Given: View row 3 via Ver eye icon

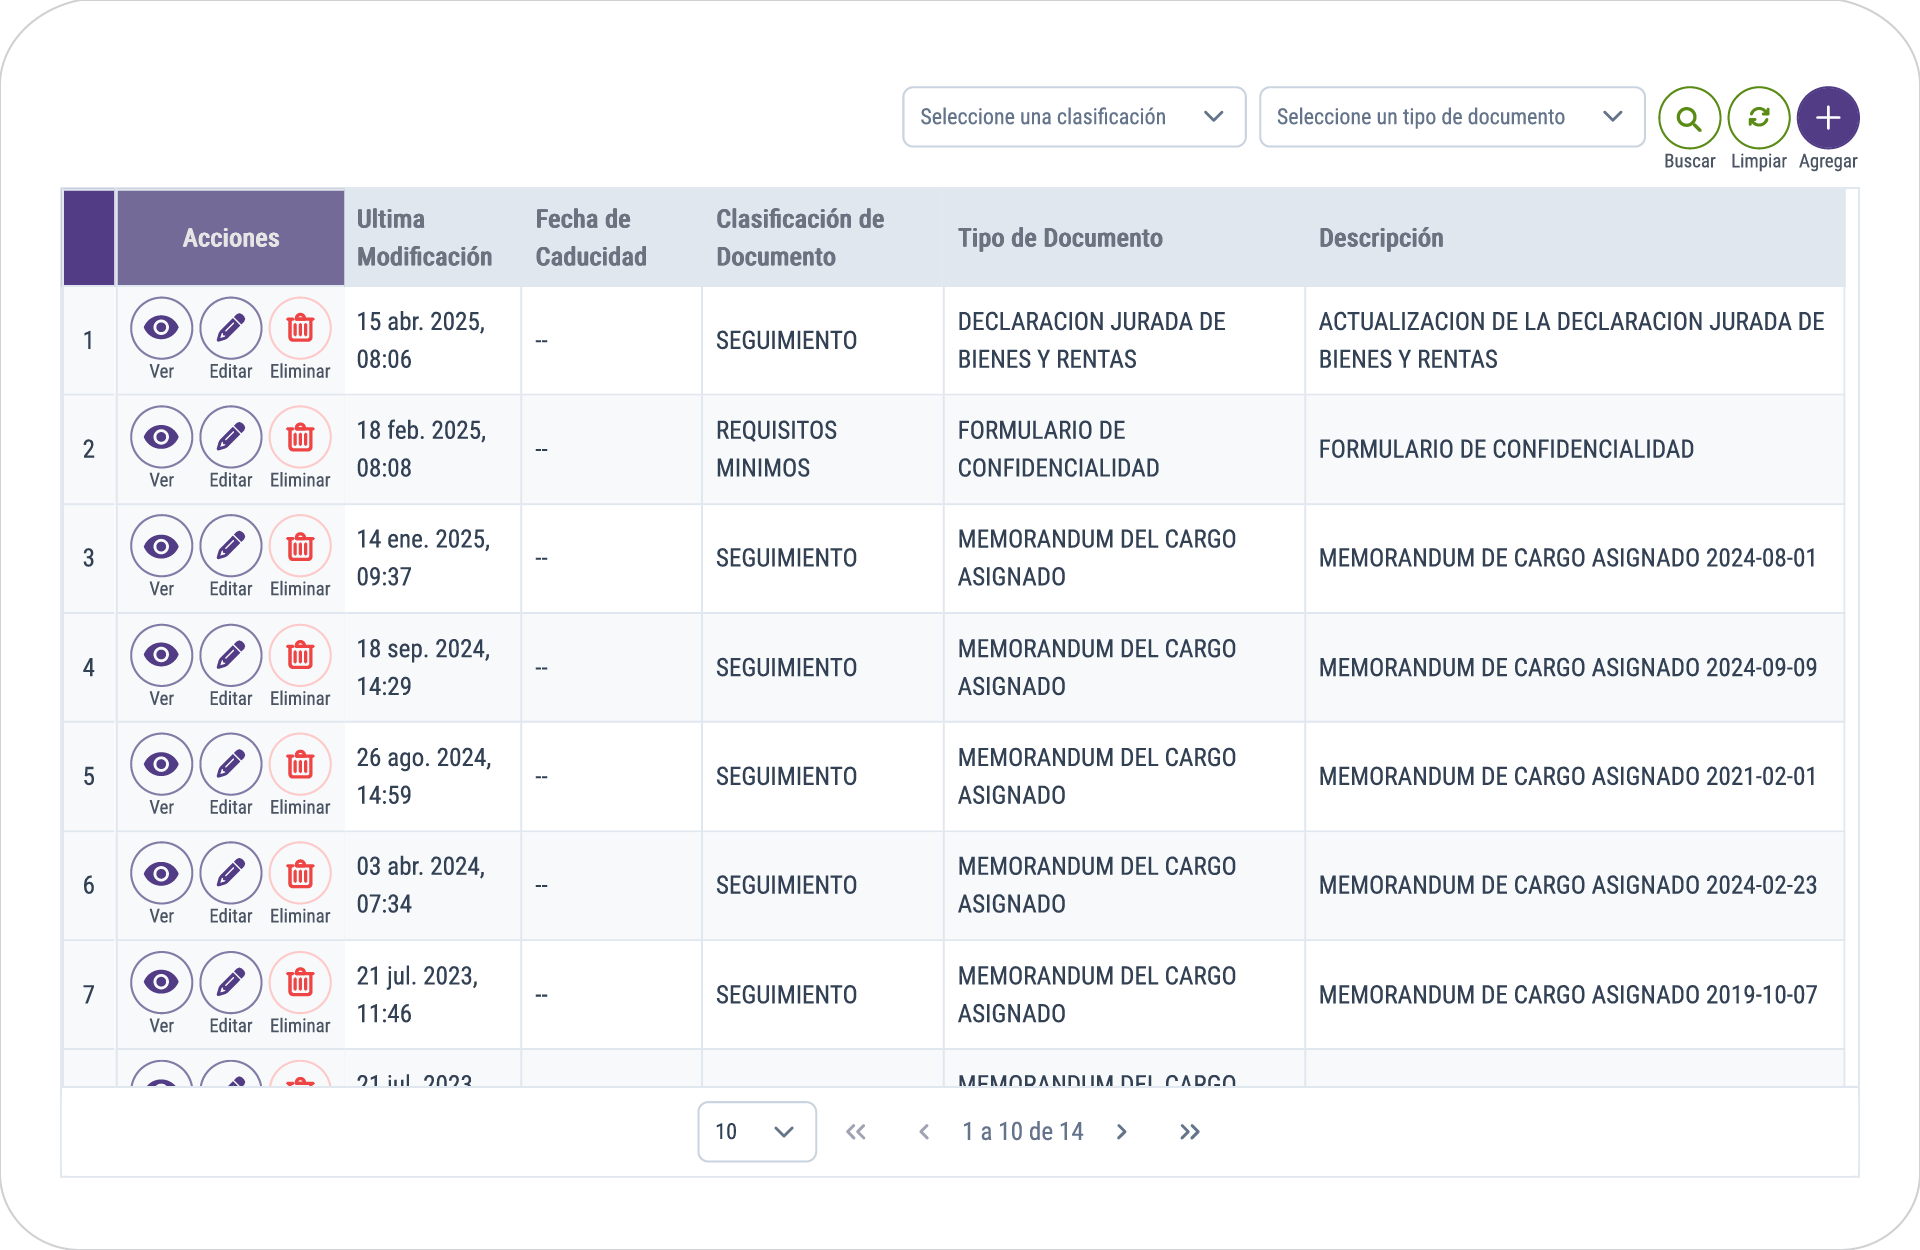Looking at the screenshot, I should [x=161, y=546].
